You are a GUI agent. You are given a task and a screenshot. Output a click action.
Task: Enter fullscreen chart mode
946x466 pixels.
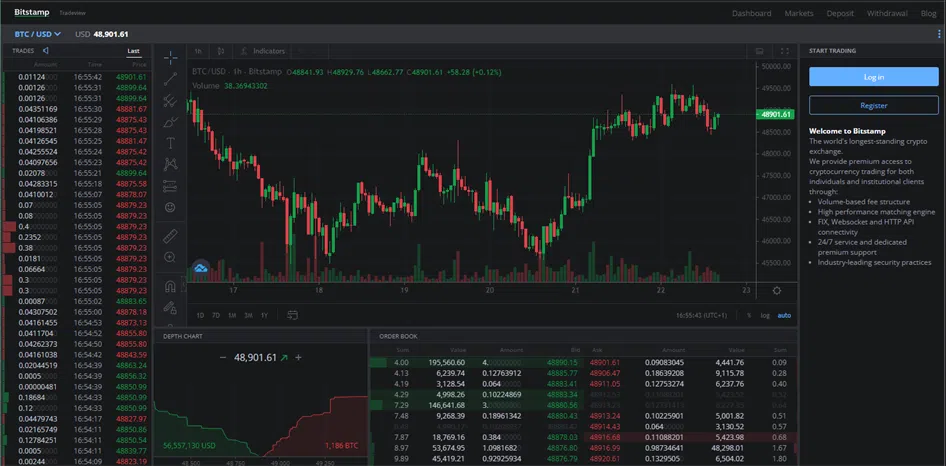pyautogui.click(x=785, y=51)
